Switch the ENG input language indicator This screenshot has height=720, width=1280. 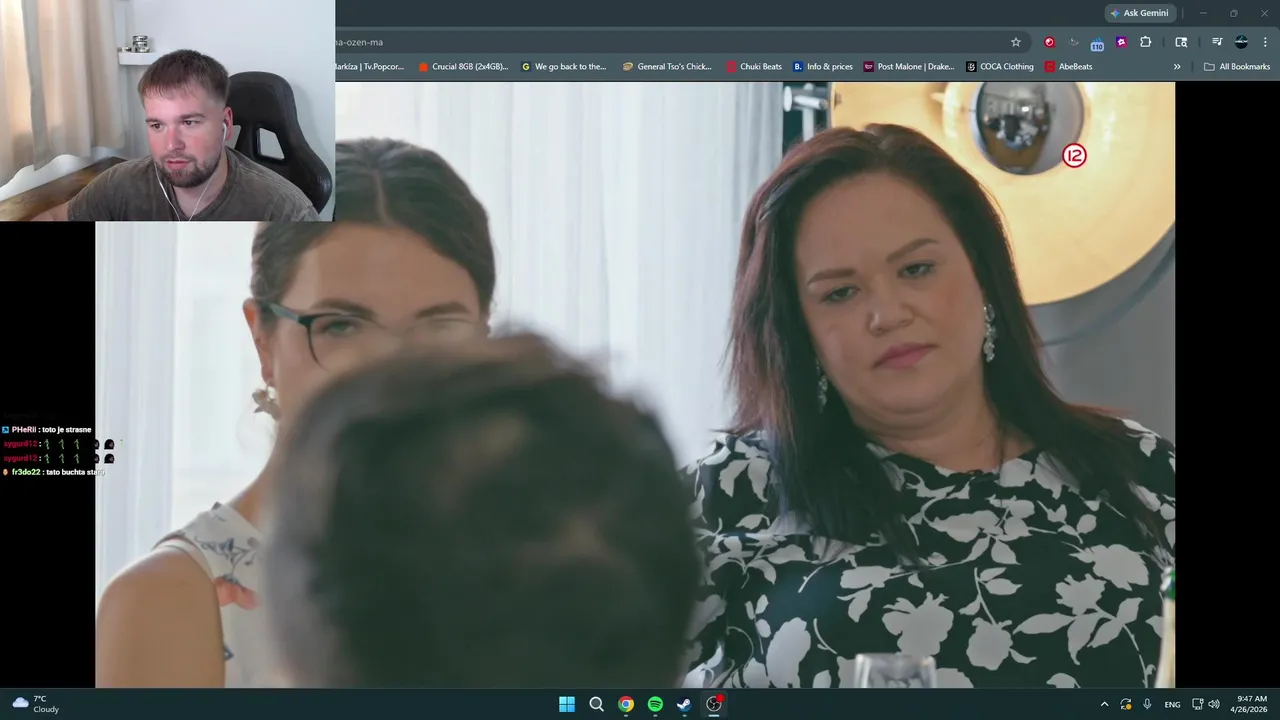point(1172,704)
